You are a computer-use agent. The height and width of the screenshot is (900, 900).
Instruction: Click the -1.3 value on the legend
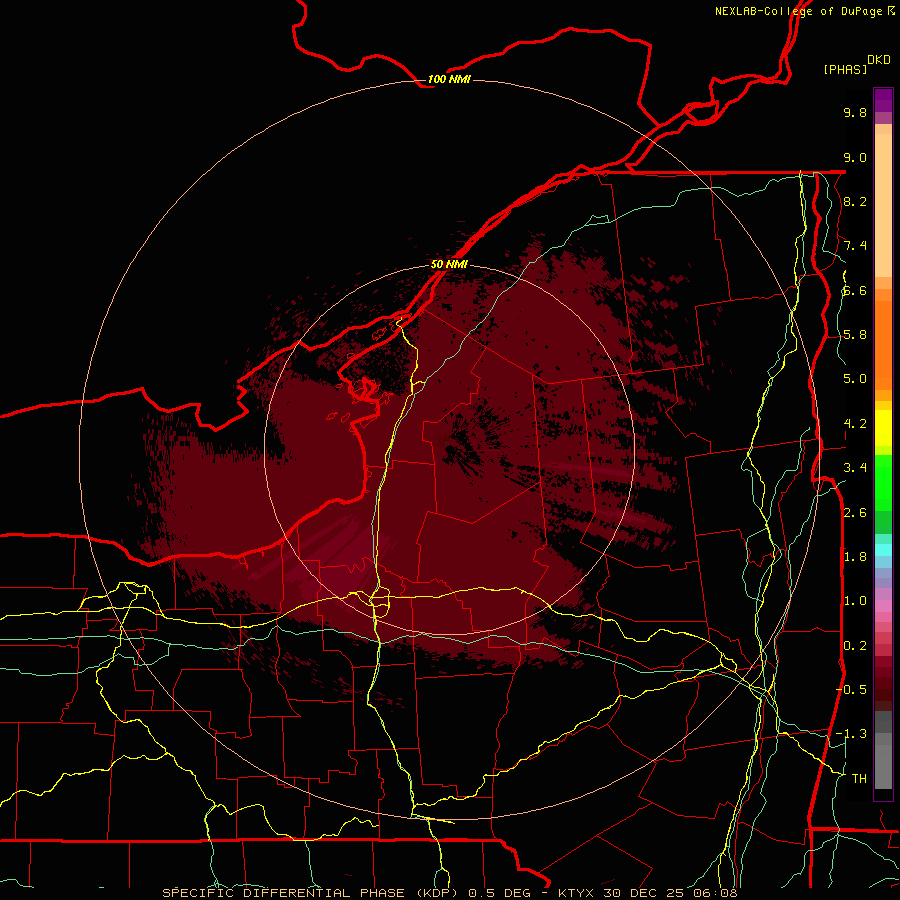[851, 734]
